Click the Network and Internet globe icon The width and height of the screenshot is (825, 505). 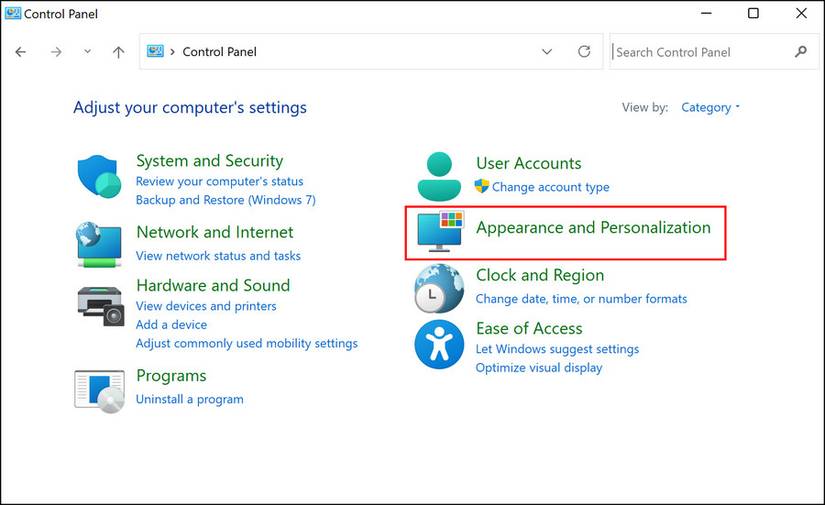(99, 244)
